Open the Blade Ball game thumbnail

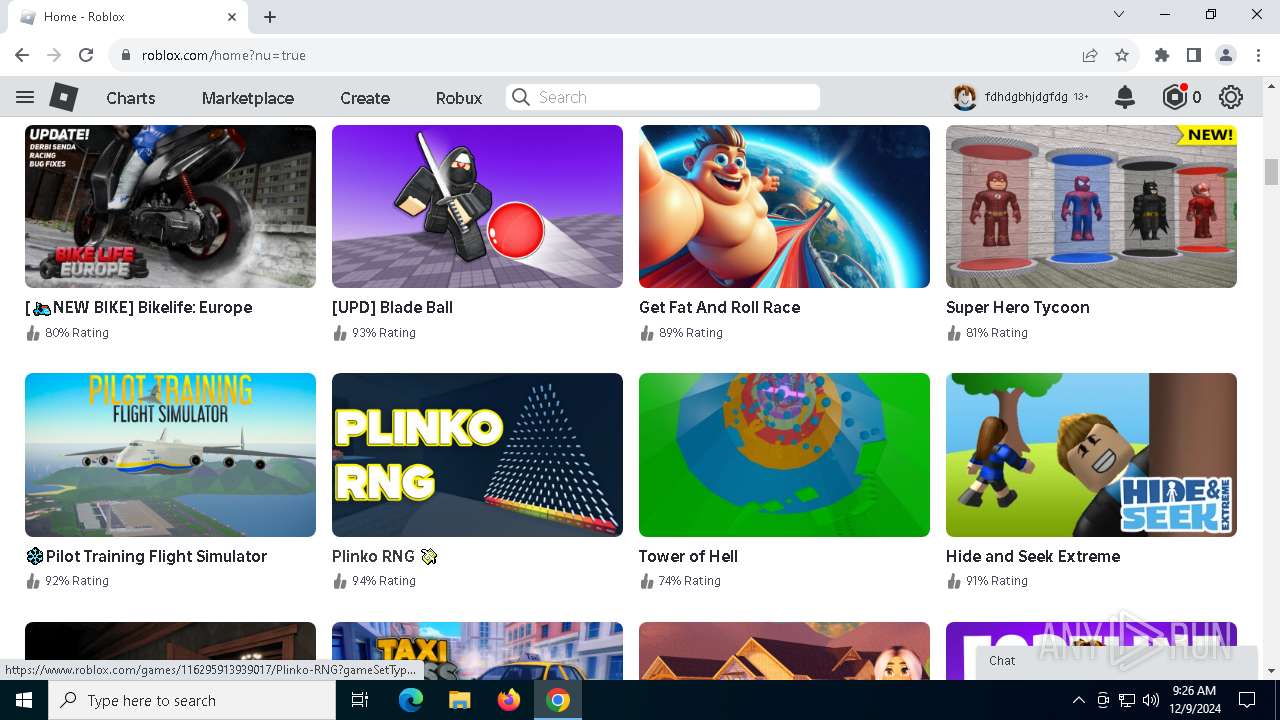coord(477,206)
